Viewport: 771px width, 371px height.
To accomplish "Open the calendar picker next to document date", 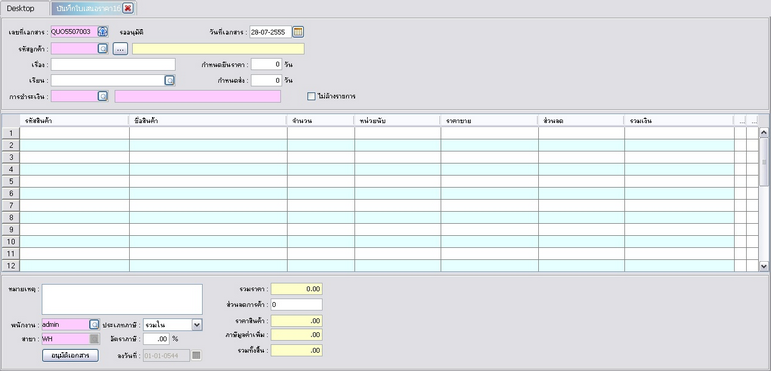I will [x=298, y=32].
